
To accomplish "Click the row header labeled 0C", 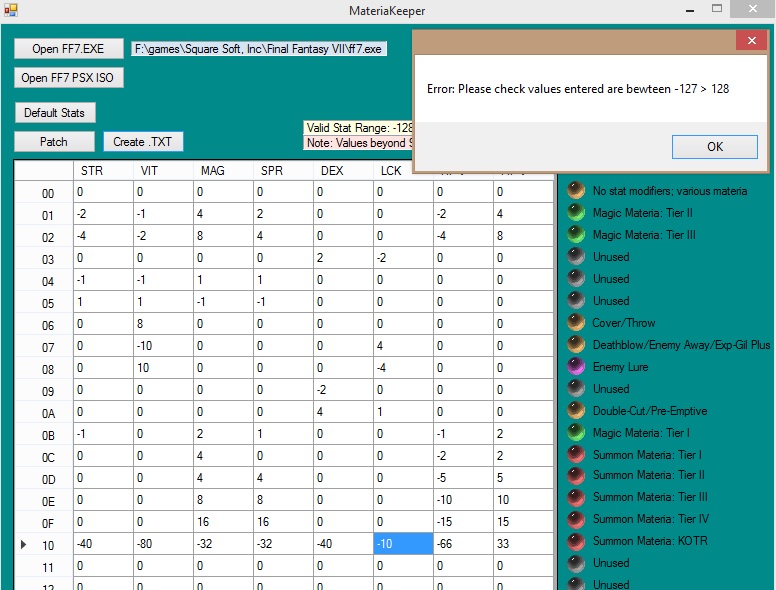I will click(x=44, y=457).
